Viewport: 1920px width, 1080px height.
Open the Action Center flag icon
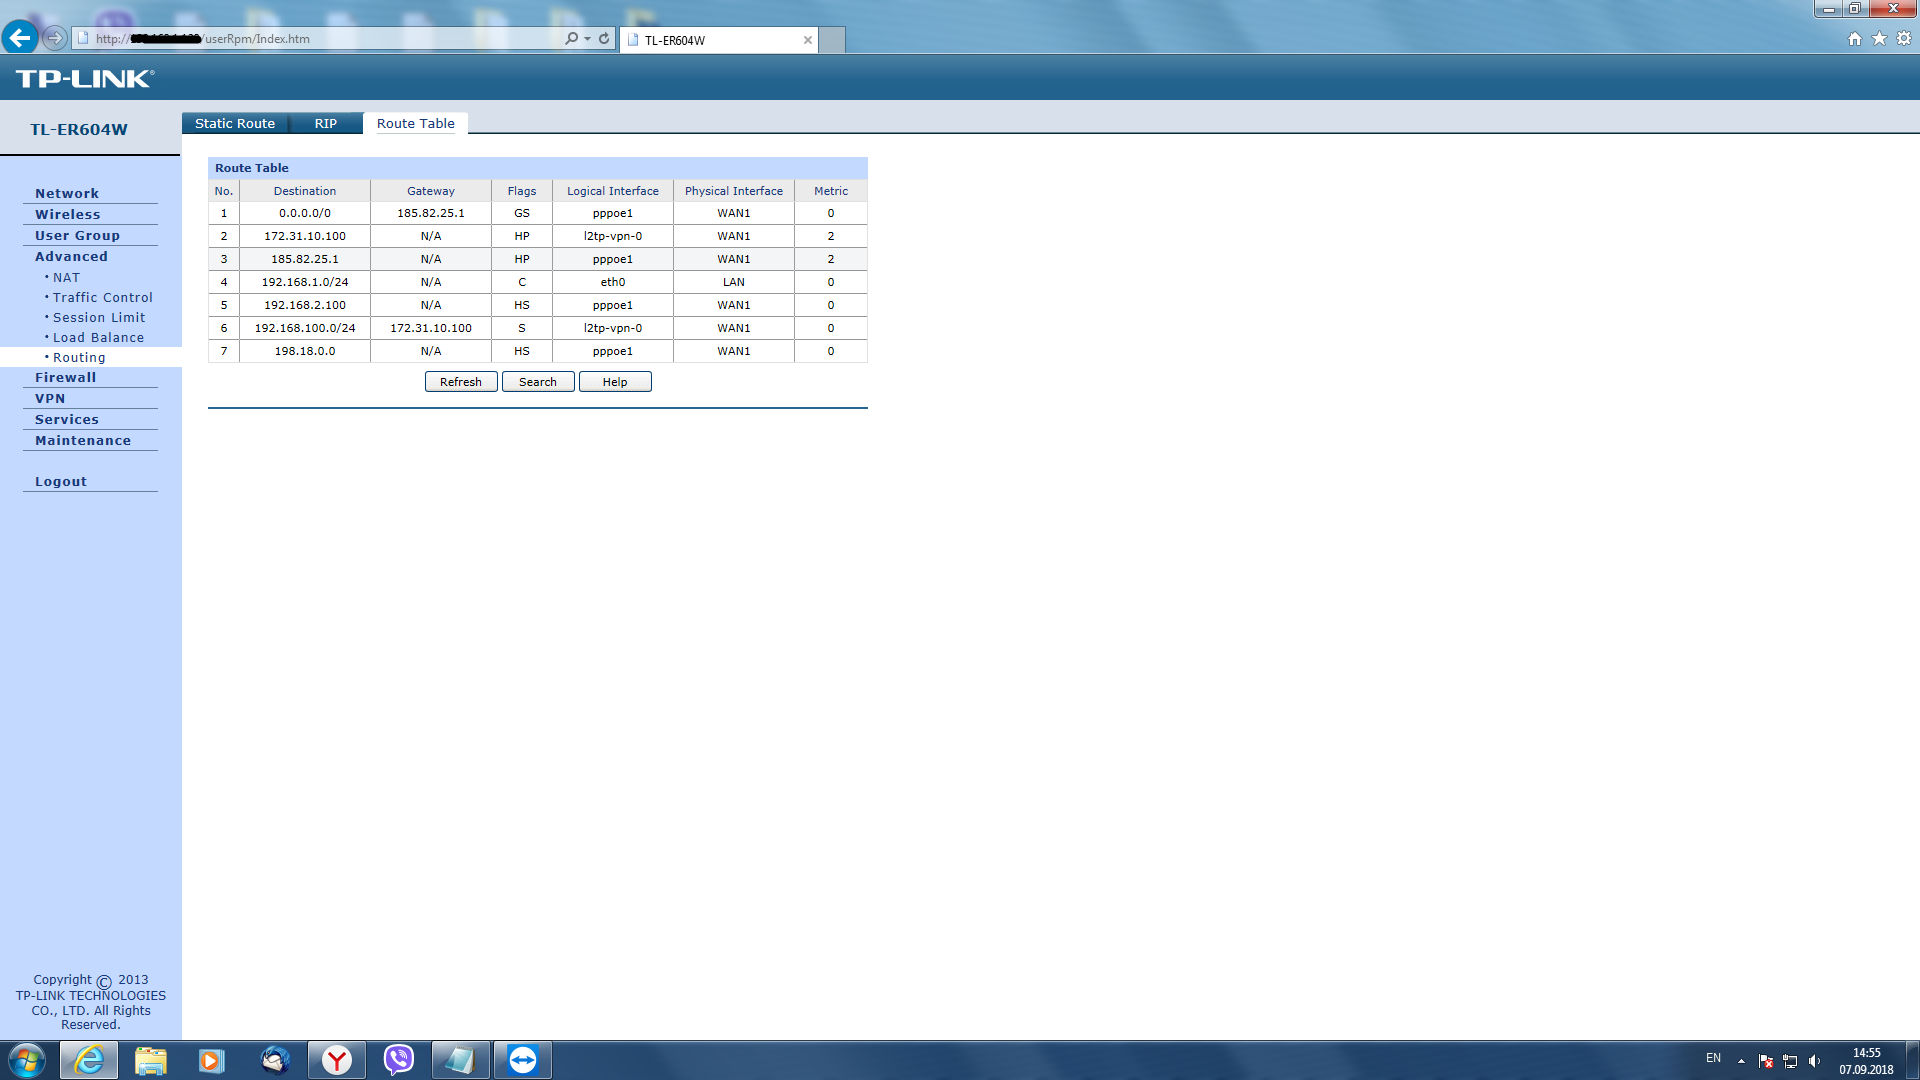click(1766, 1061)
